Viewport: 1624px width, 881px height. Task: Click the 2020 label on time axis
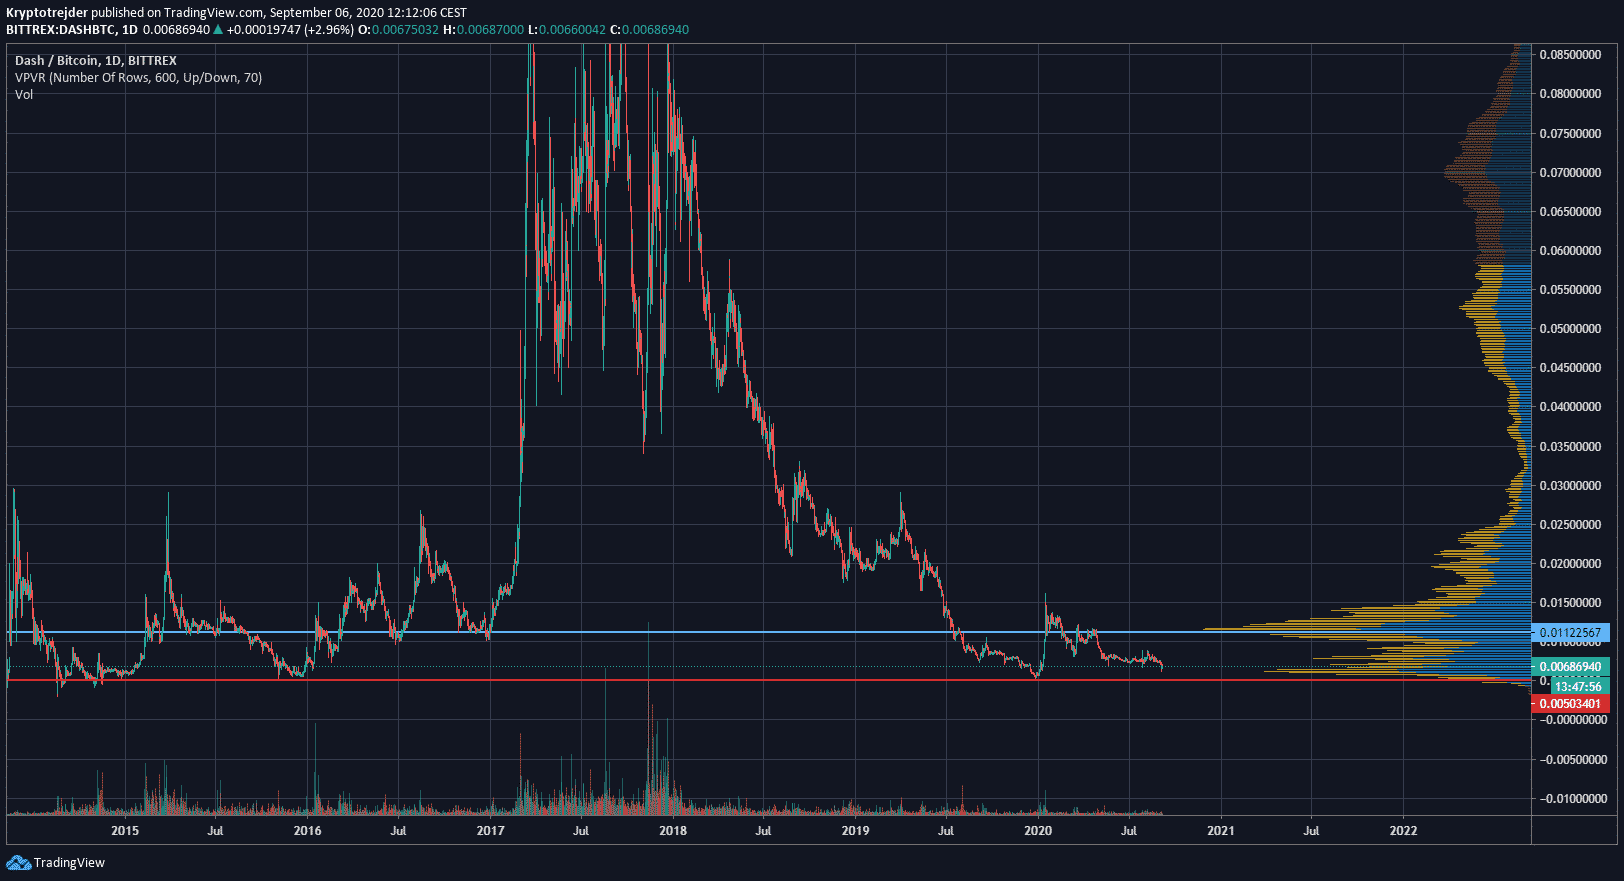tap(1038, 831)
